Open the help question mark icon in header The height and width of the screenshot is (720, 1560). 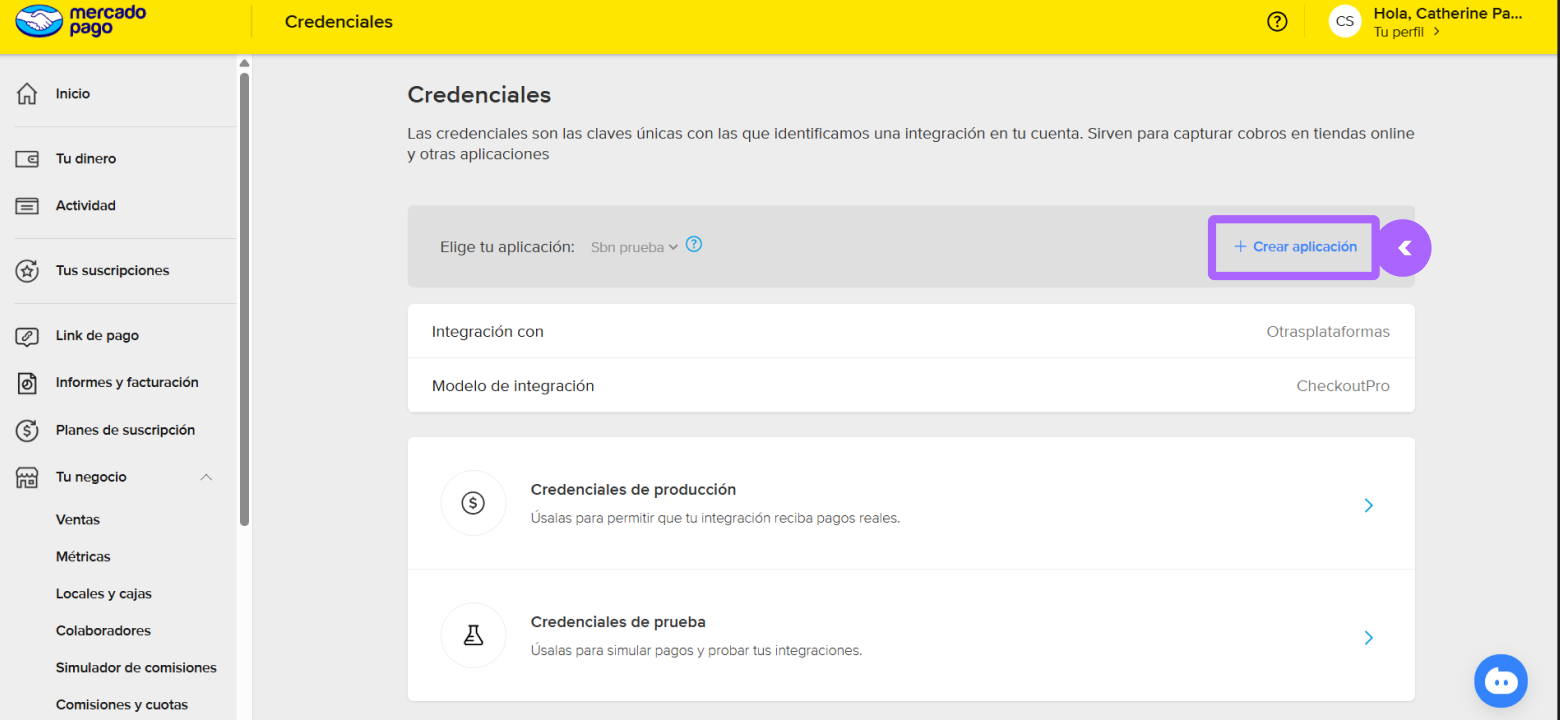click(1277, 21)
